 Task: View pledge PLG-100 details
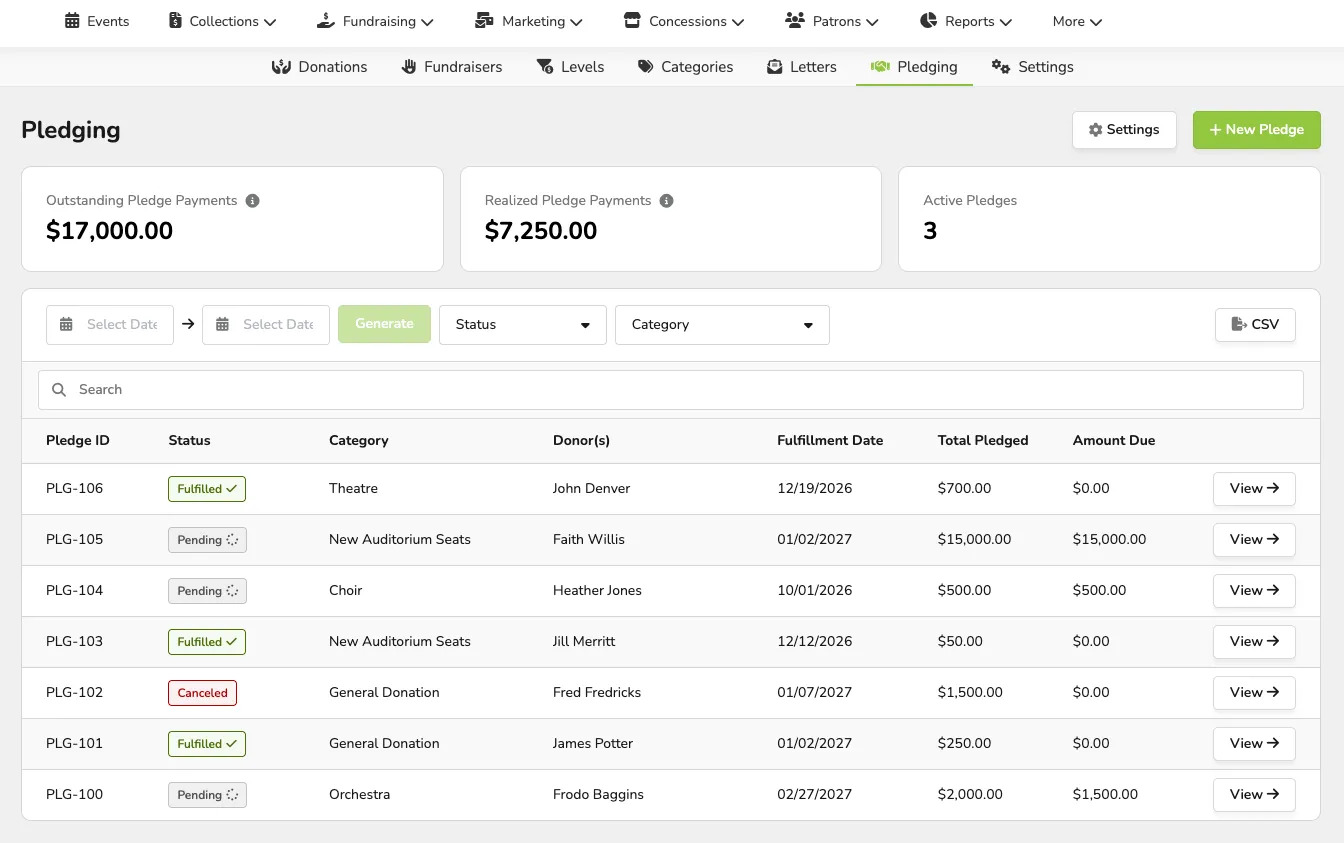point(1254,795)
